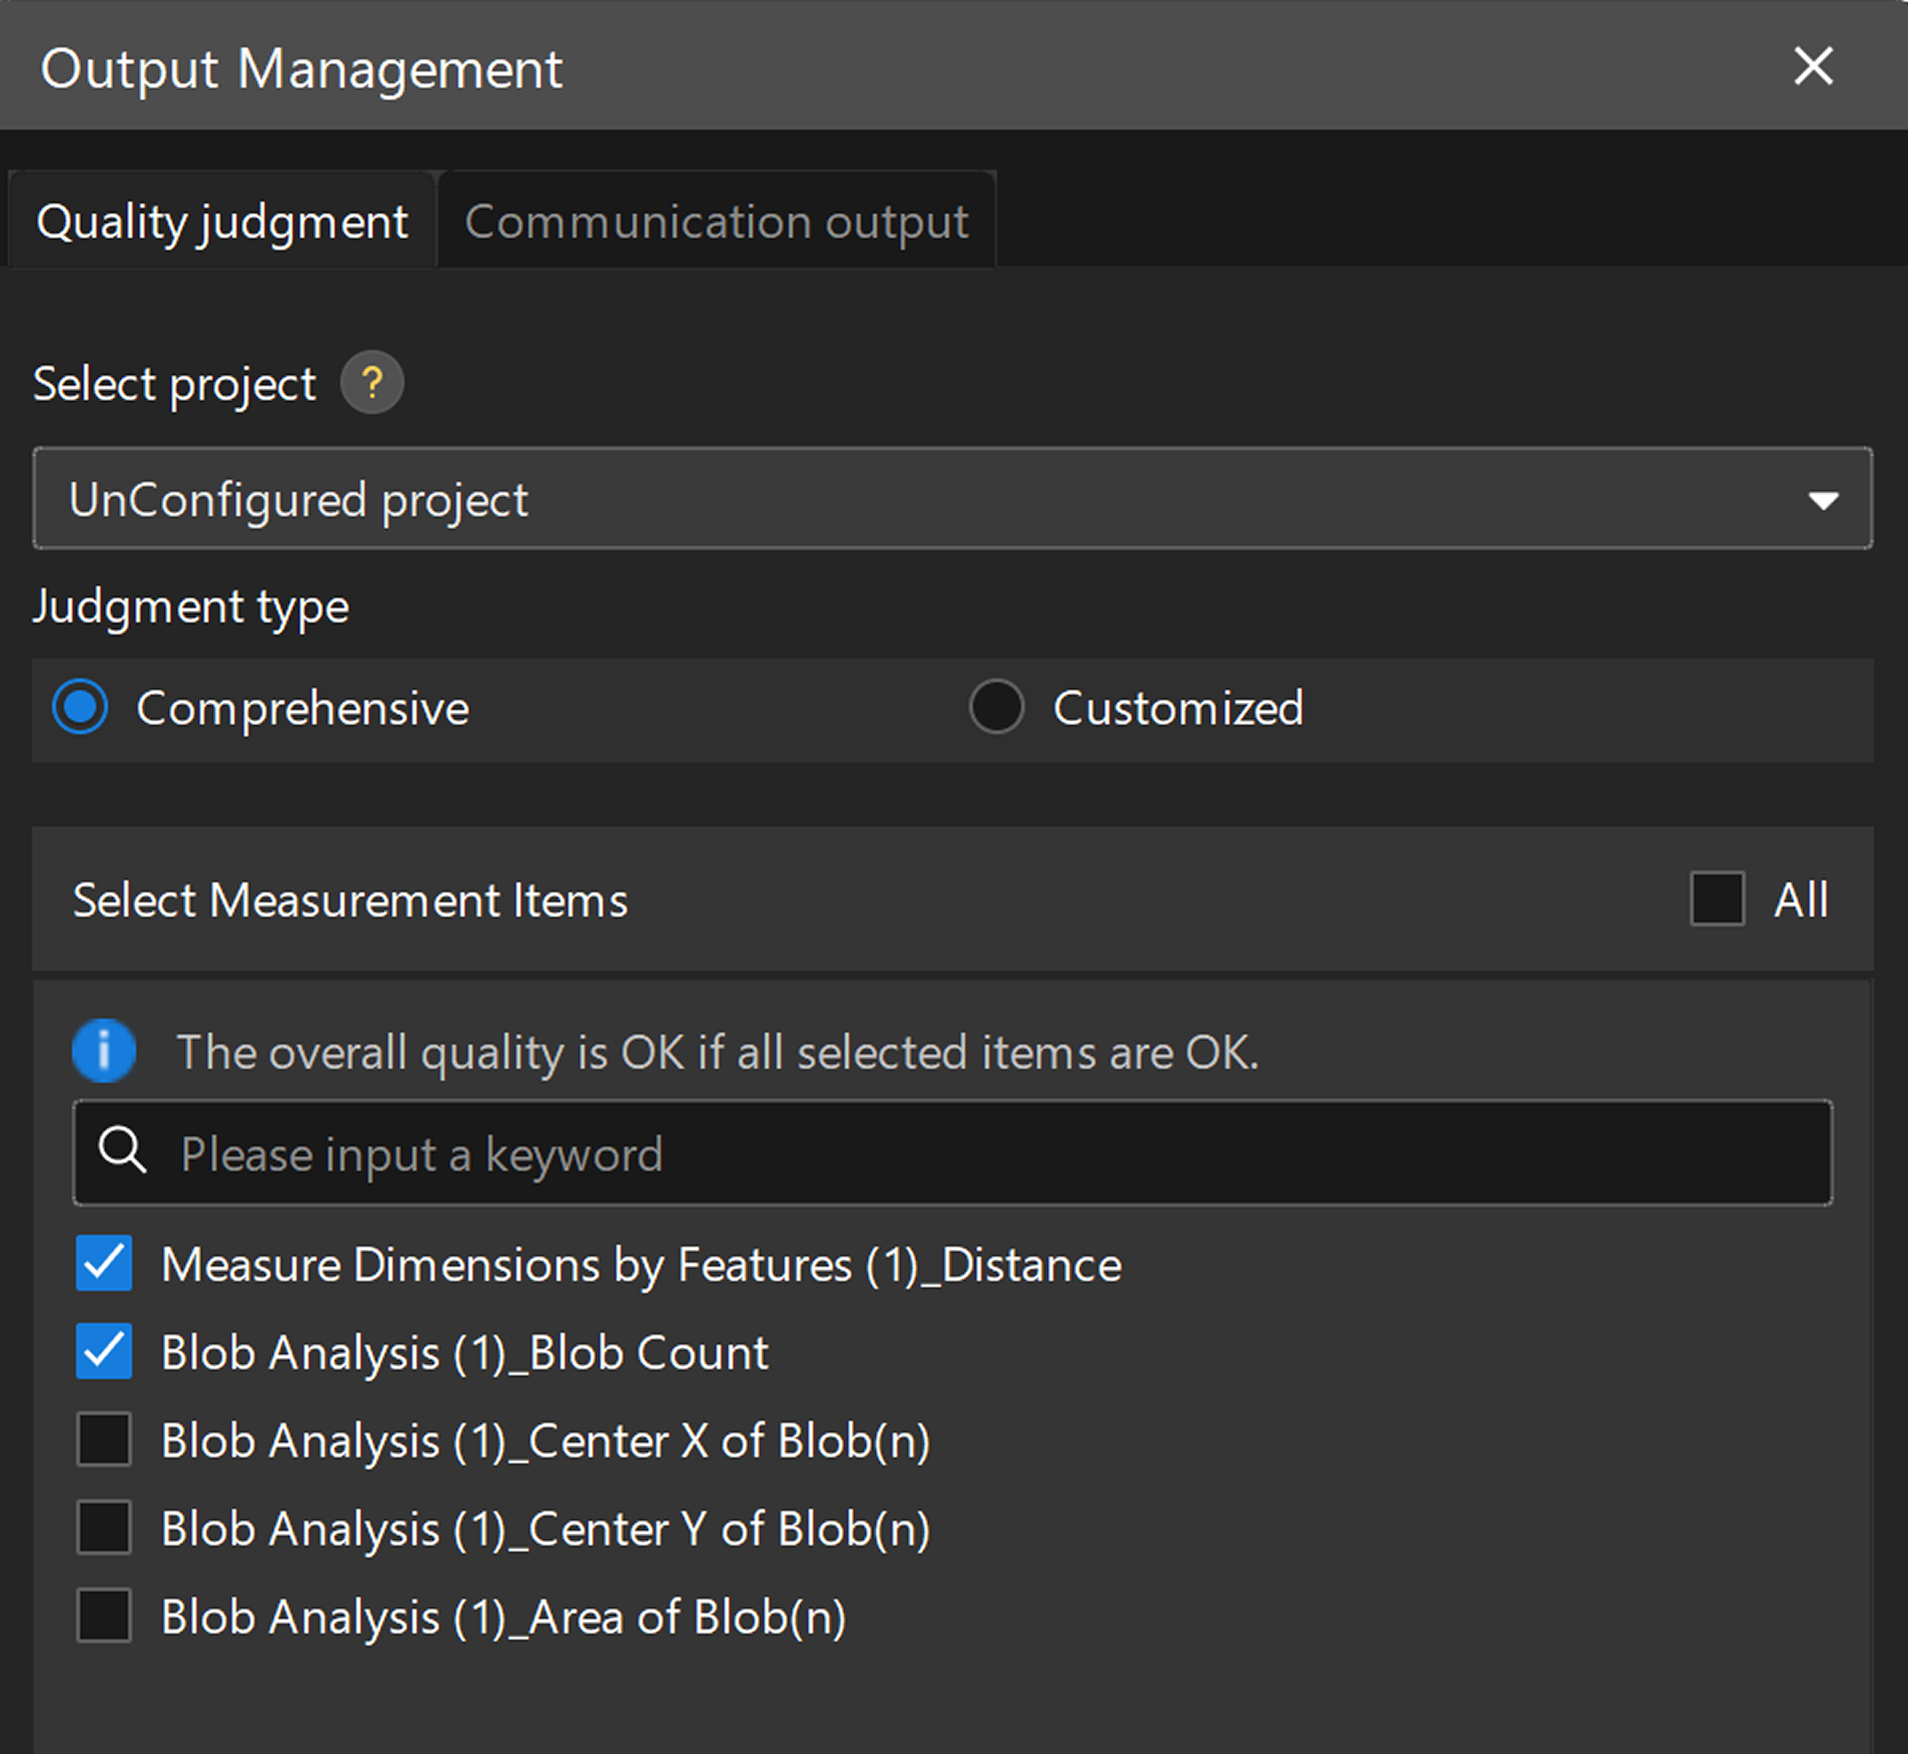Uncheck Measure Dimensions by Features (1)_Distance
1908x1754 pixels.
click(x=104, y=1264)
